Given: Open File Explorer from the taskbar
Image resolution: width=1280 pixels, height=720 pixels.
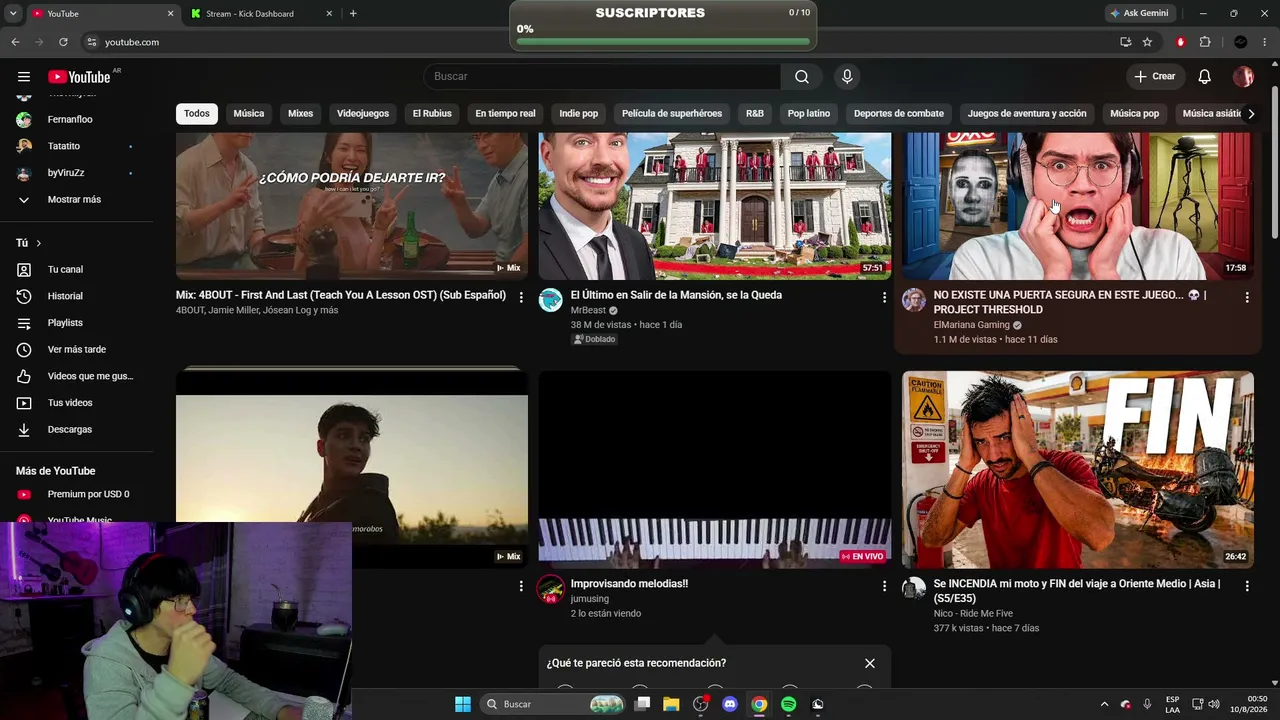Looking at the screenshot, I should pos(671,704).
